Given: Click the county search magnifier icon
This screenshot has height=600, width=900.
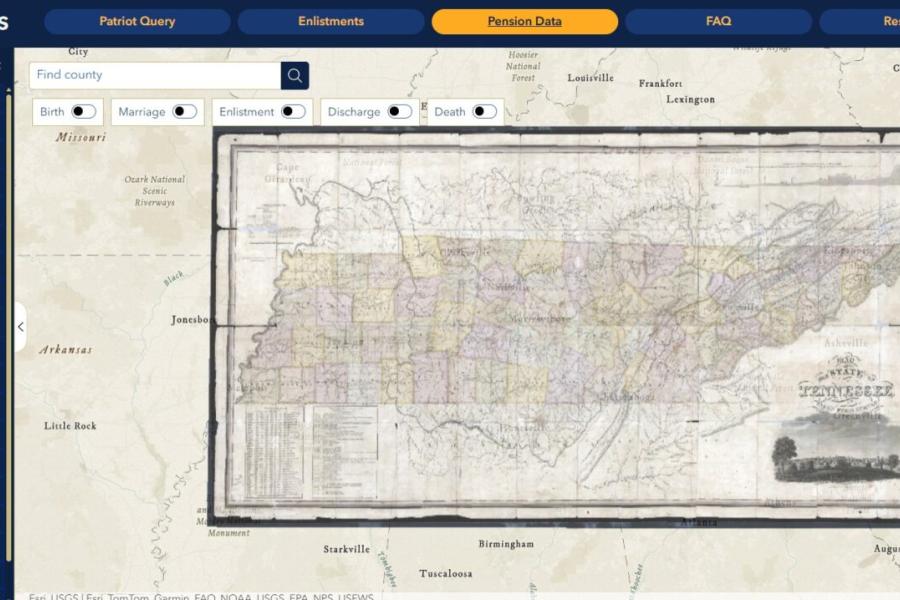Looking at the screenshot, I should coord(294,75).
